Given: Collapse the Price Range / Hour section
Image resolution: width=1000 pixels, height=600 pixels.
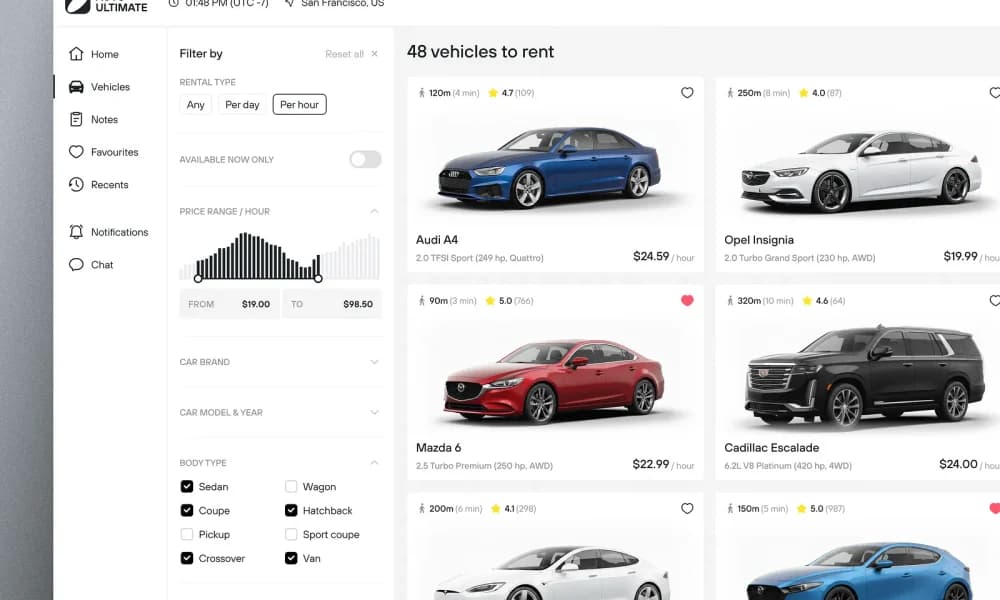Looking at the screenshot, I should pyautogui.click(x=374, y=211).
